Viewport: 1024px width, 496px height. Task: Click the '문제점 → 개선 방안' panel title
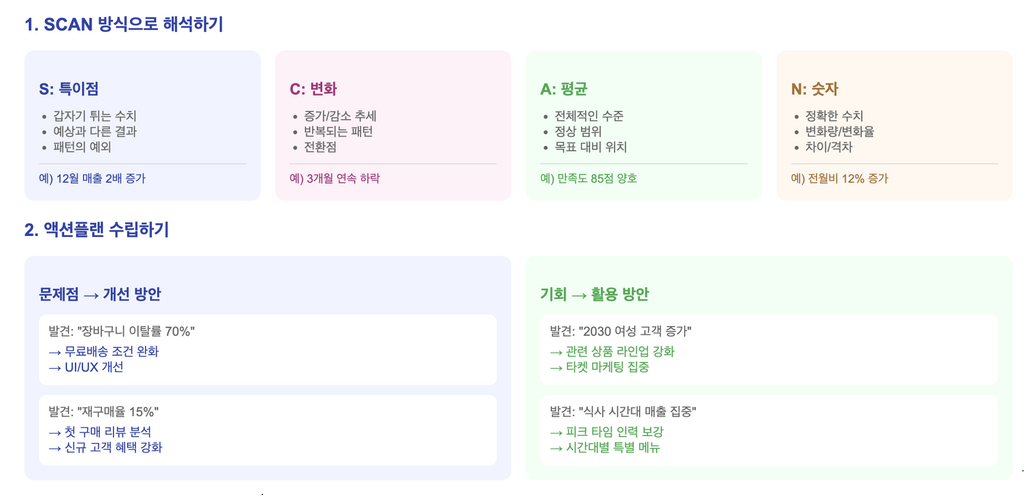[100, 294]
